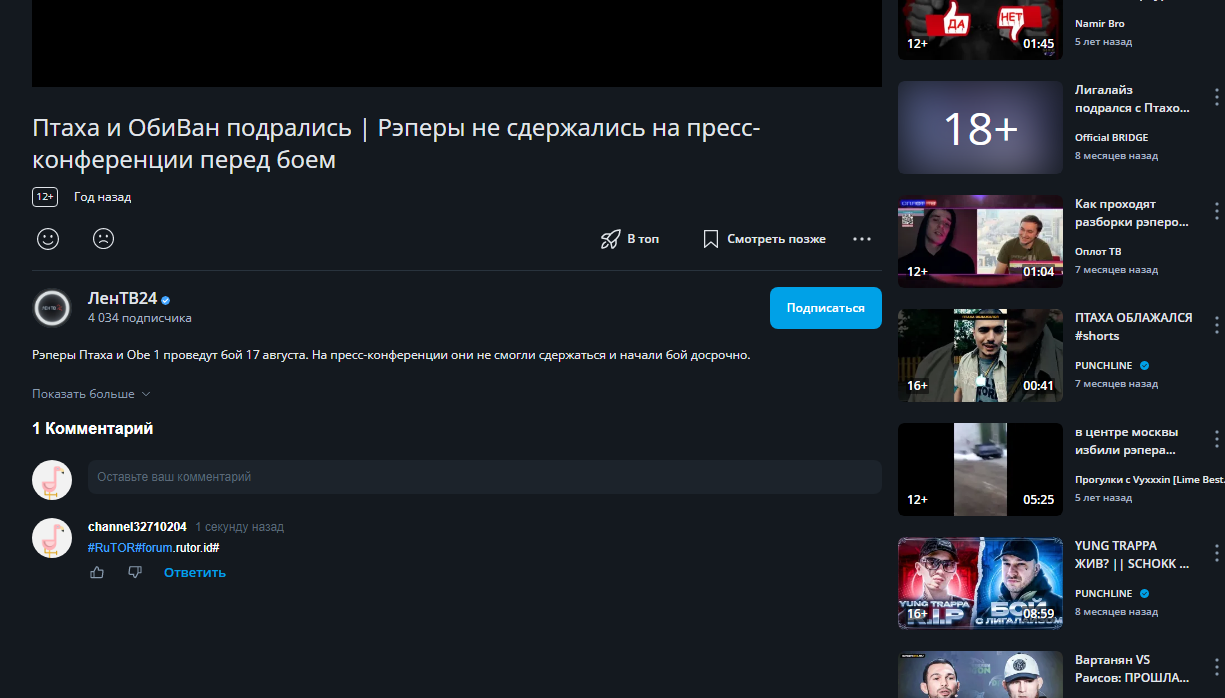Open options menu for 'Вартанян VS Раисов' video
Screen dimensions: 1225x698
1217,667
